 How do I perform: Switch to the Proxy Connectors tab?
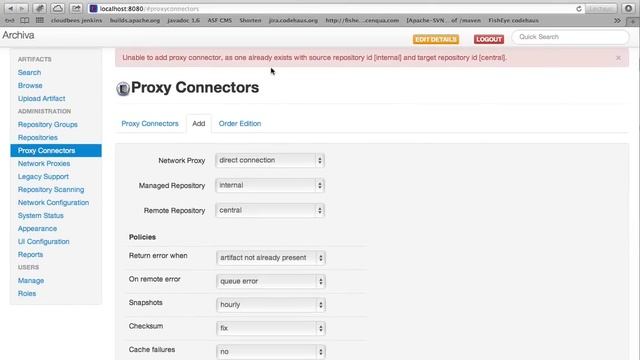click(x=150, y=124)
